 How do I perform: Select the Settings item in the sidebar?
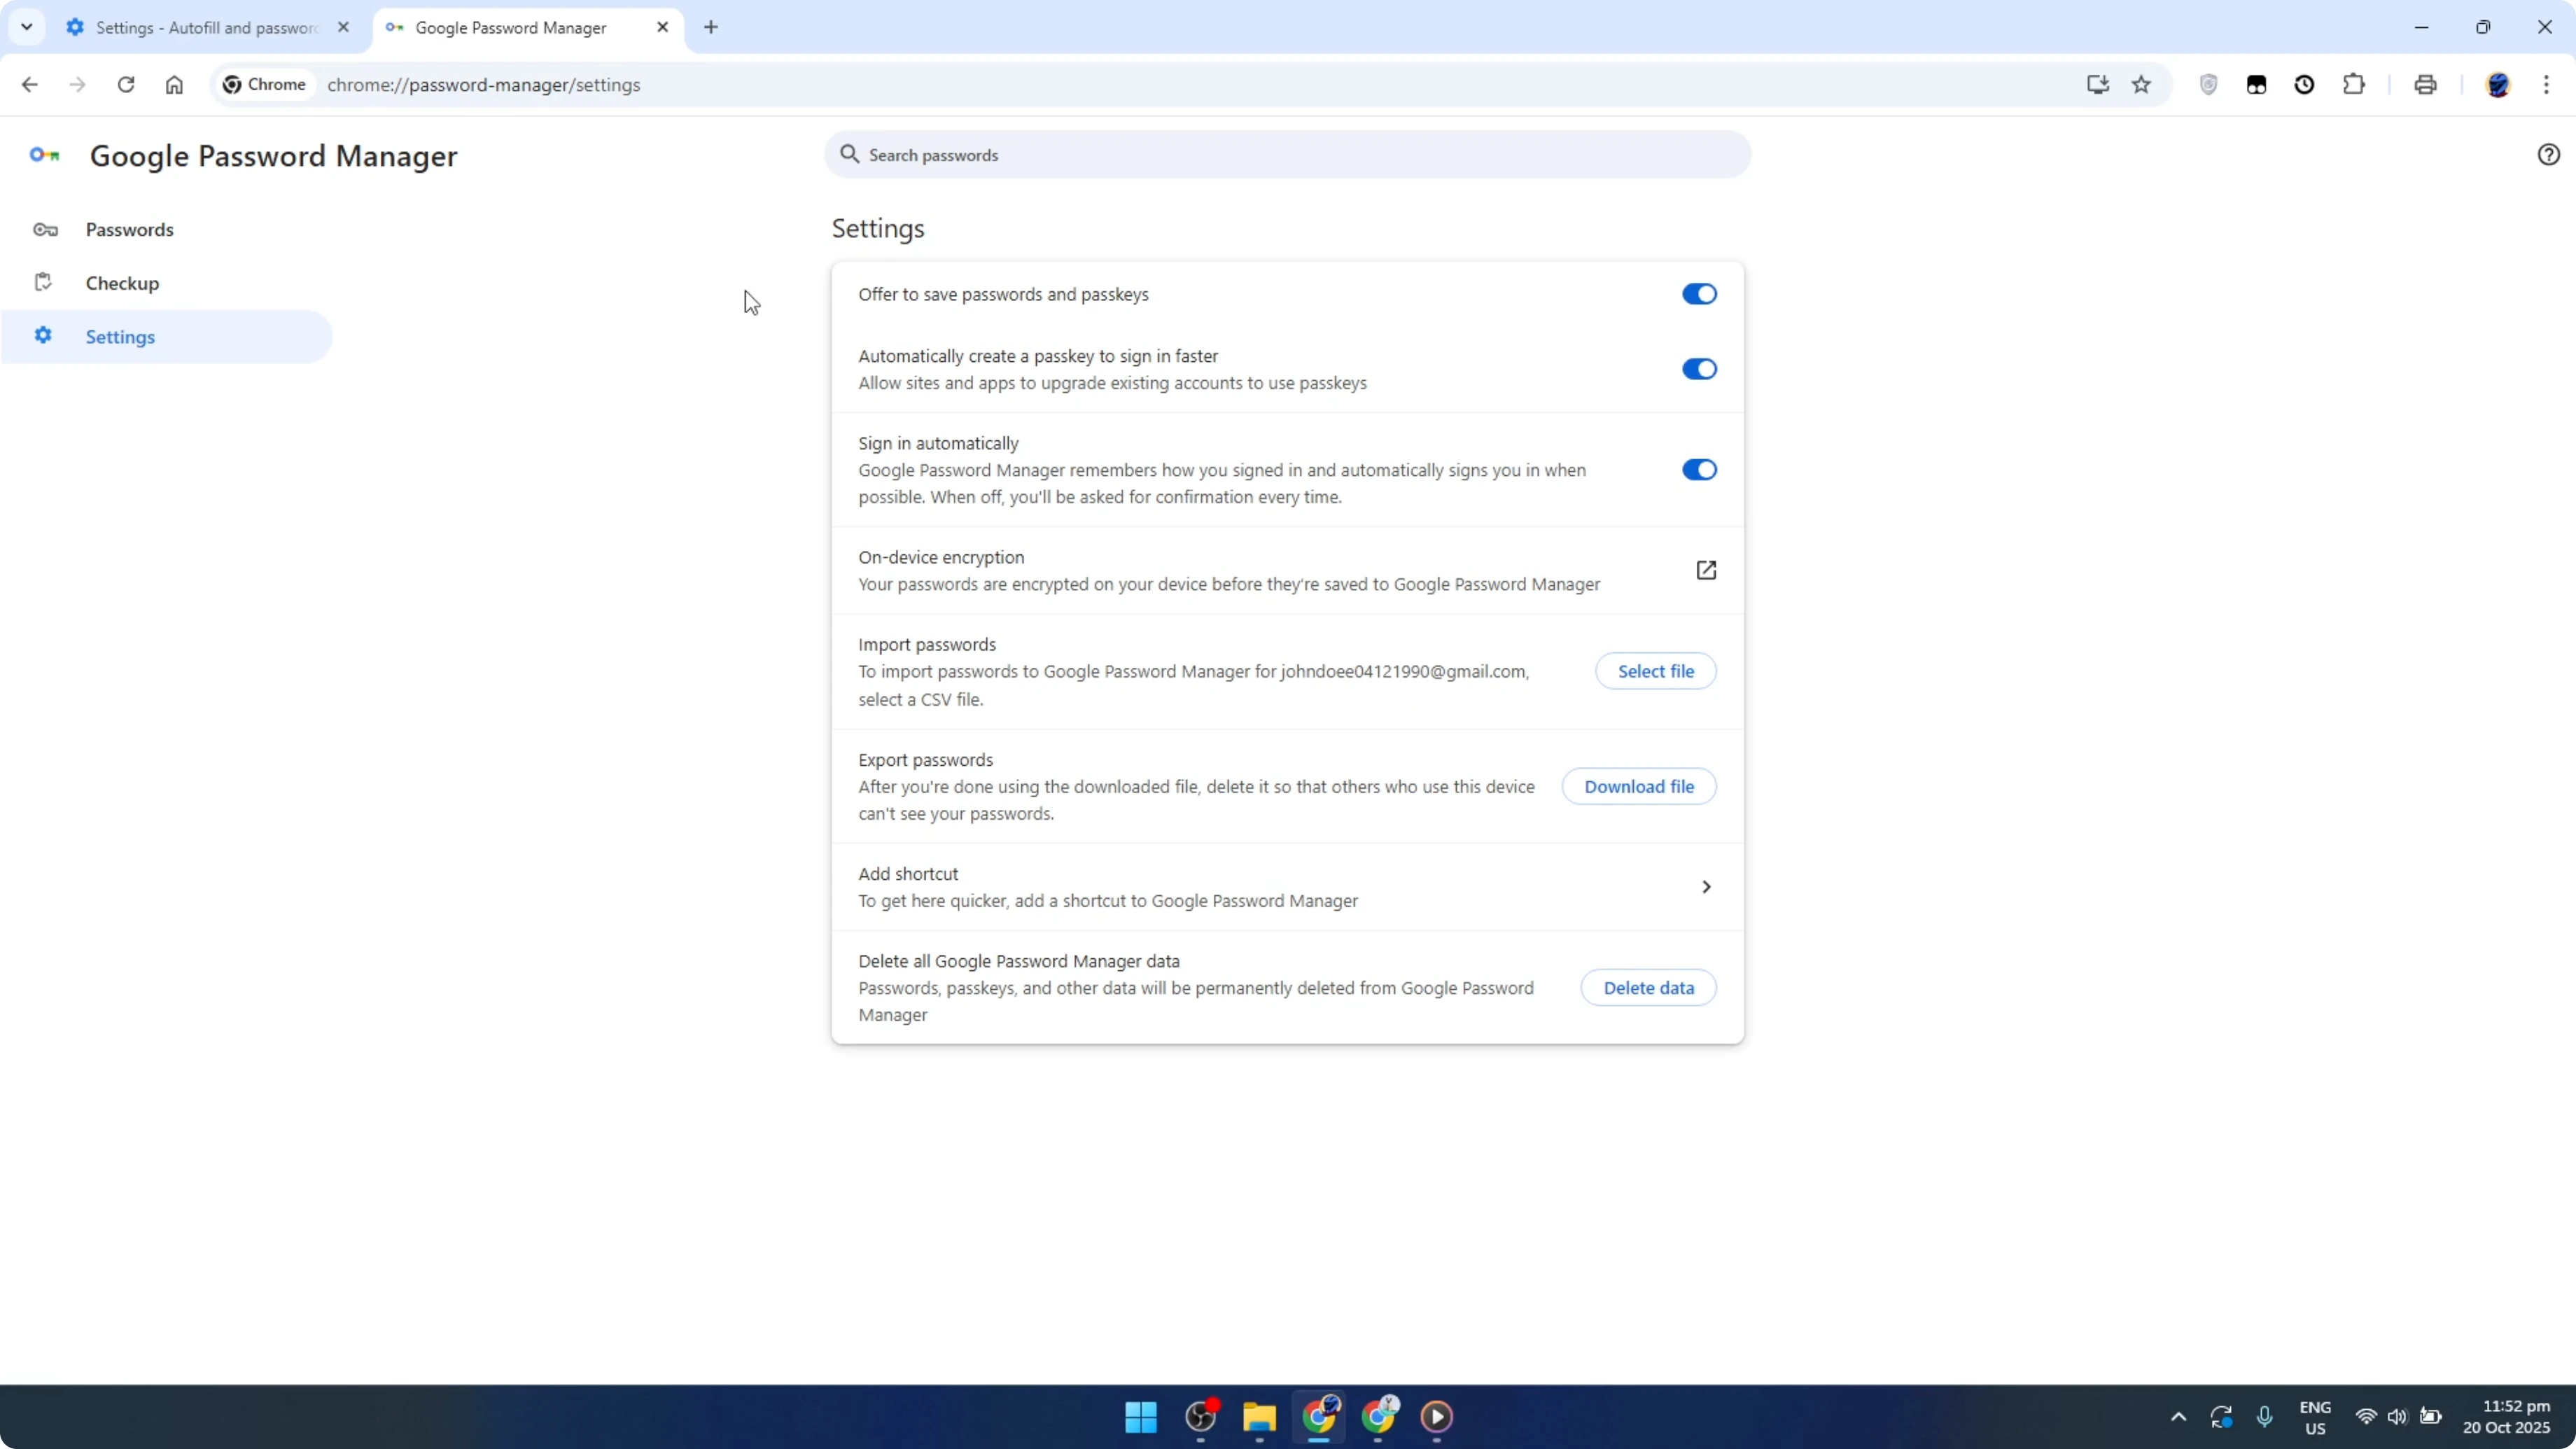click(120, 336)
